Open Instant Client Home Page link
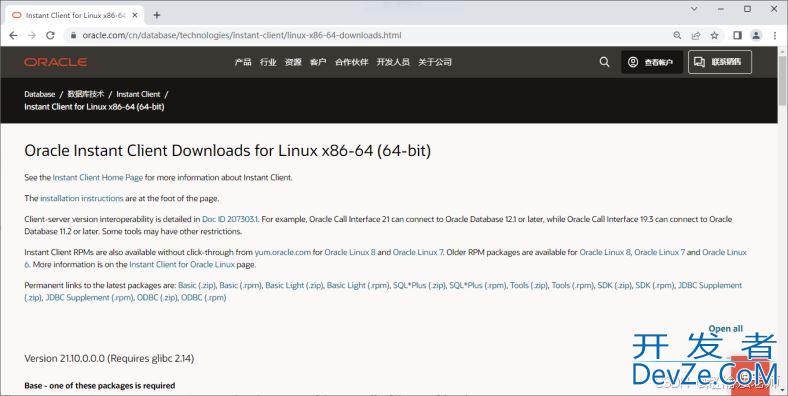This screenshot has width=788, height=396. pos(97,177)
